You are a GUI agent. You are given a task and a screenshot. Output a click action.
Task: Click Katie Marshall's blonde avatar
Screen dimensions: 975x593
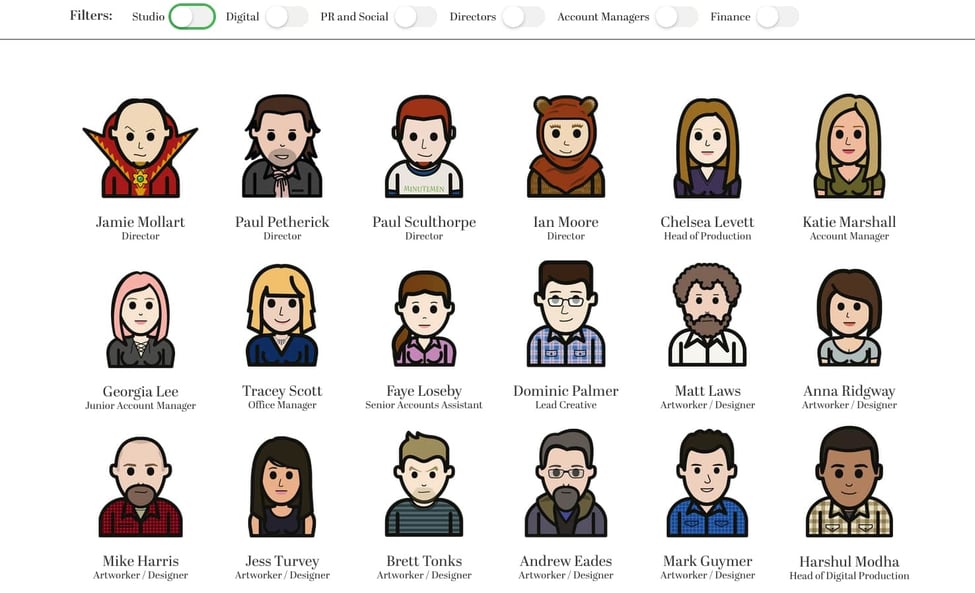coord(849,147)
